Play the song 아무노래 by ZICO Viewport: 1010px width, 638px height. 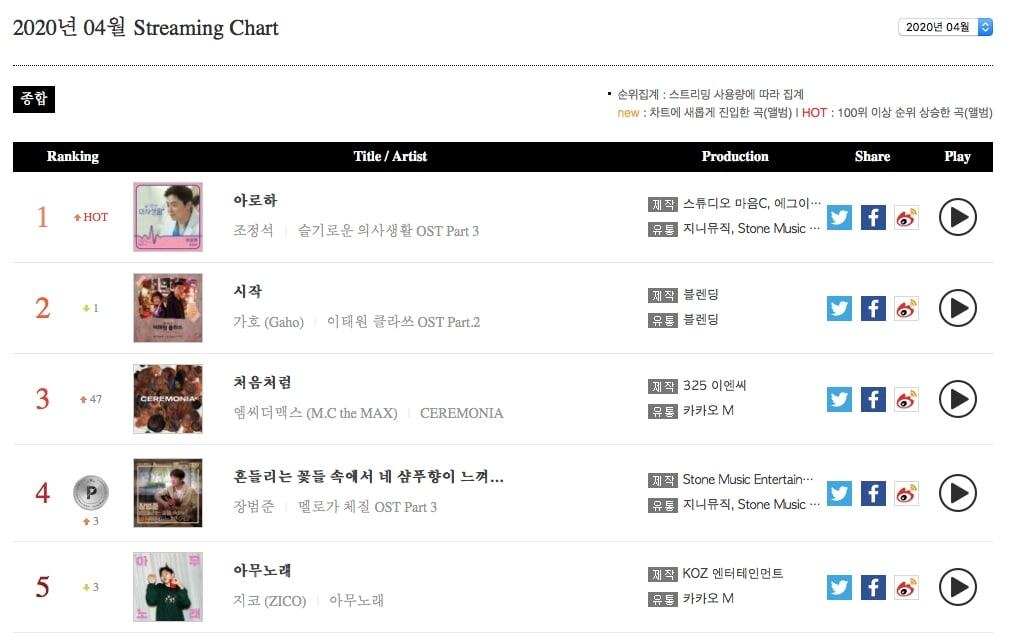pos(957,586)
